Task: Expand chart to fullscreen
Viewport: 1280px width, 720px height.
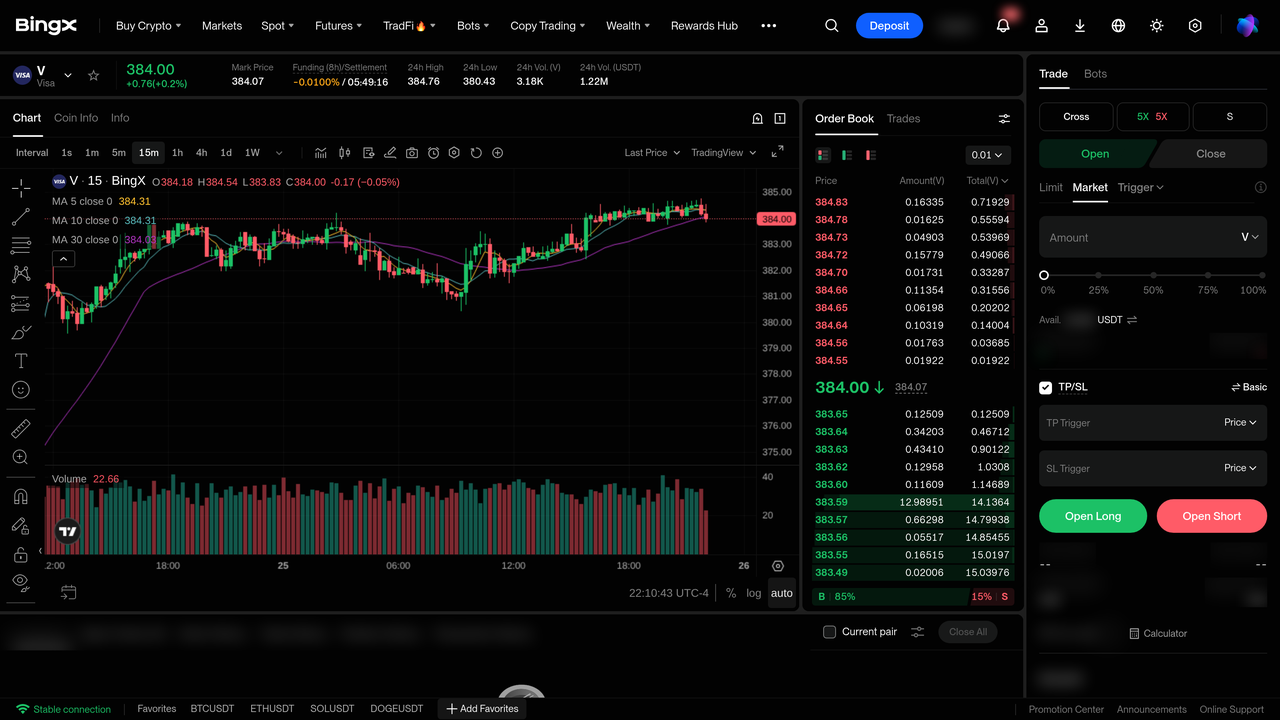Action: click(777, 152)
